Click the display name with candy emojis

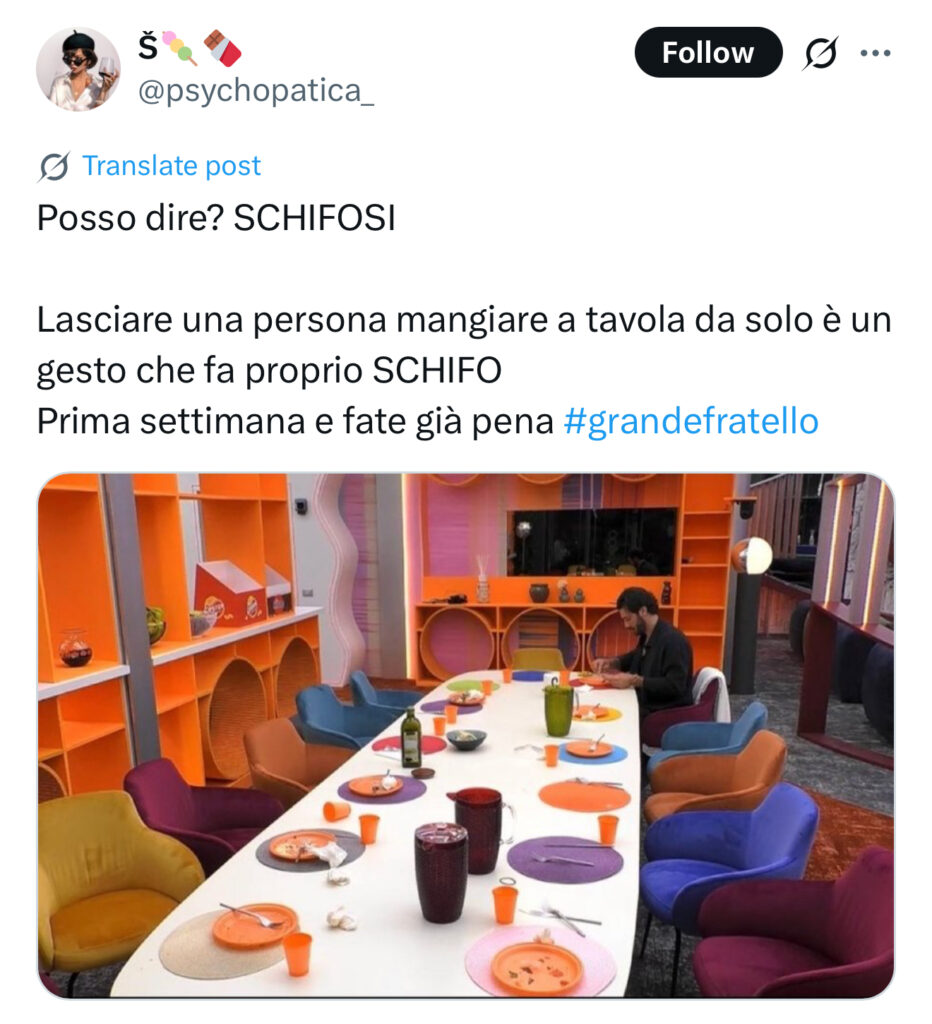tap(189, 48)
